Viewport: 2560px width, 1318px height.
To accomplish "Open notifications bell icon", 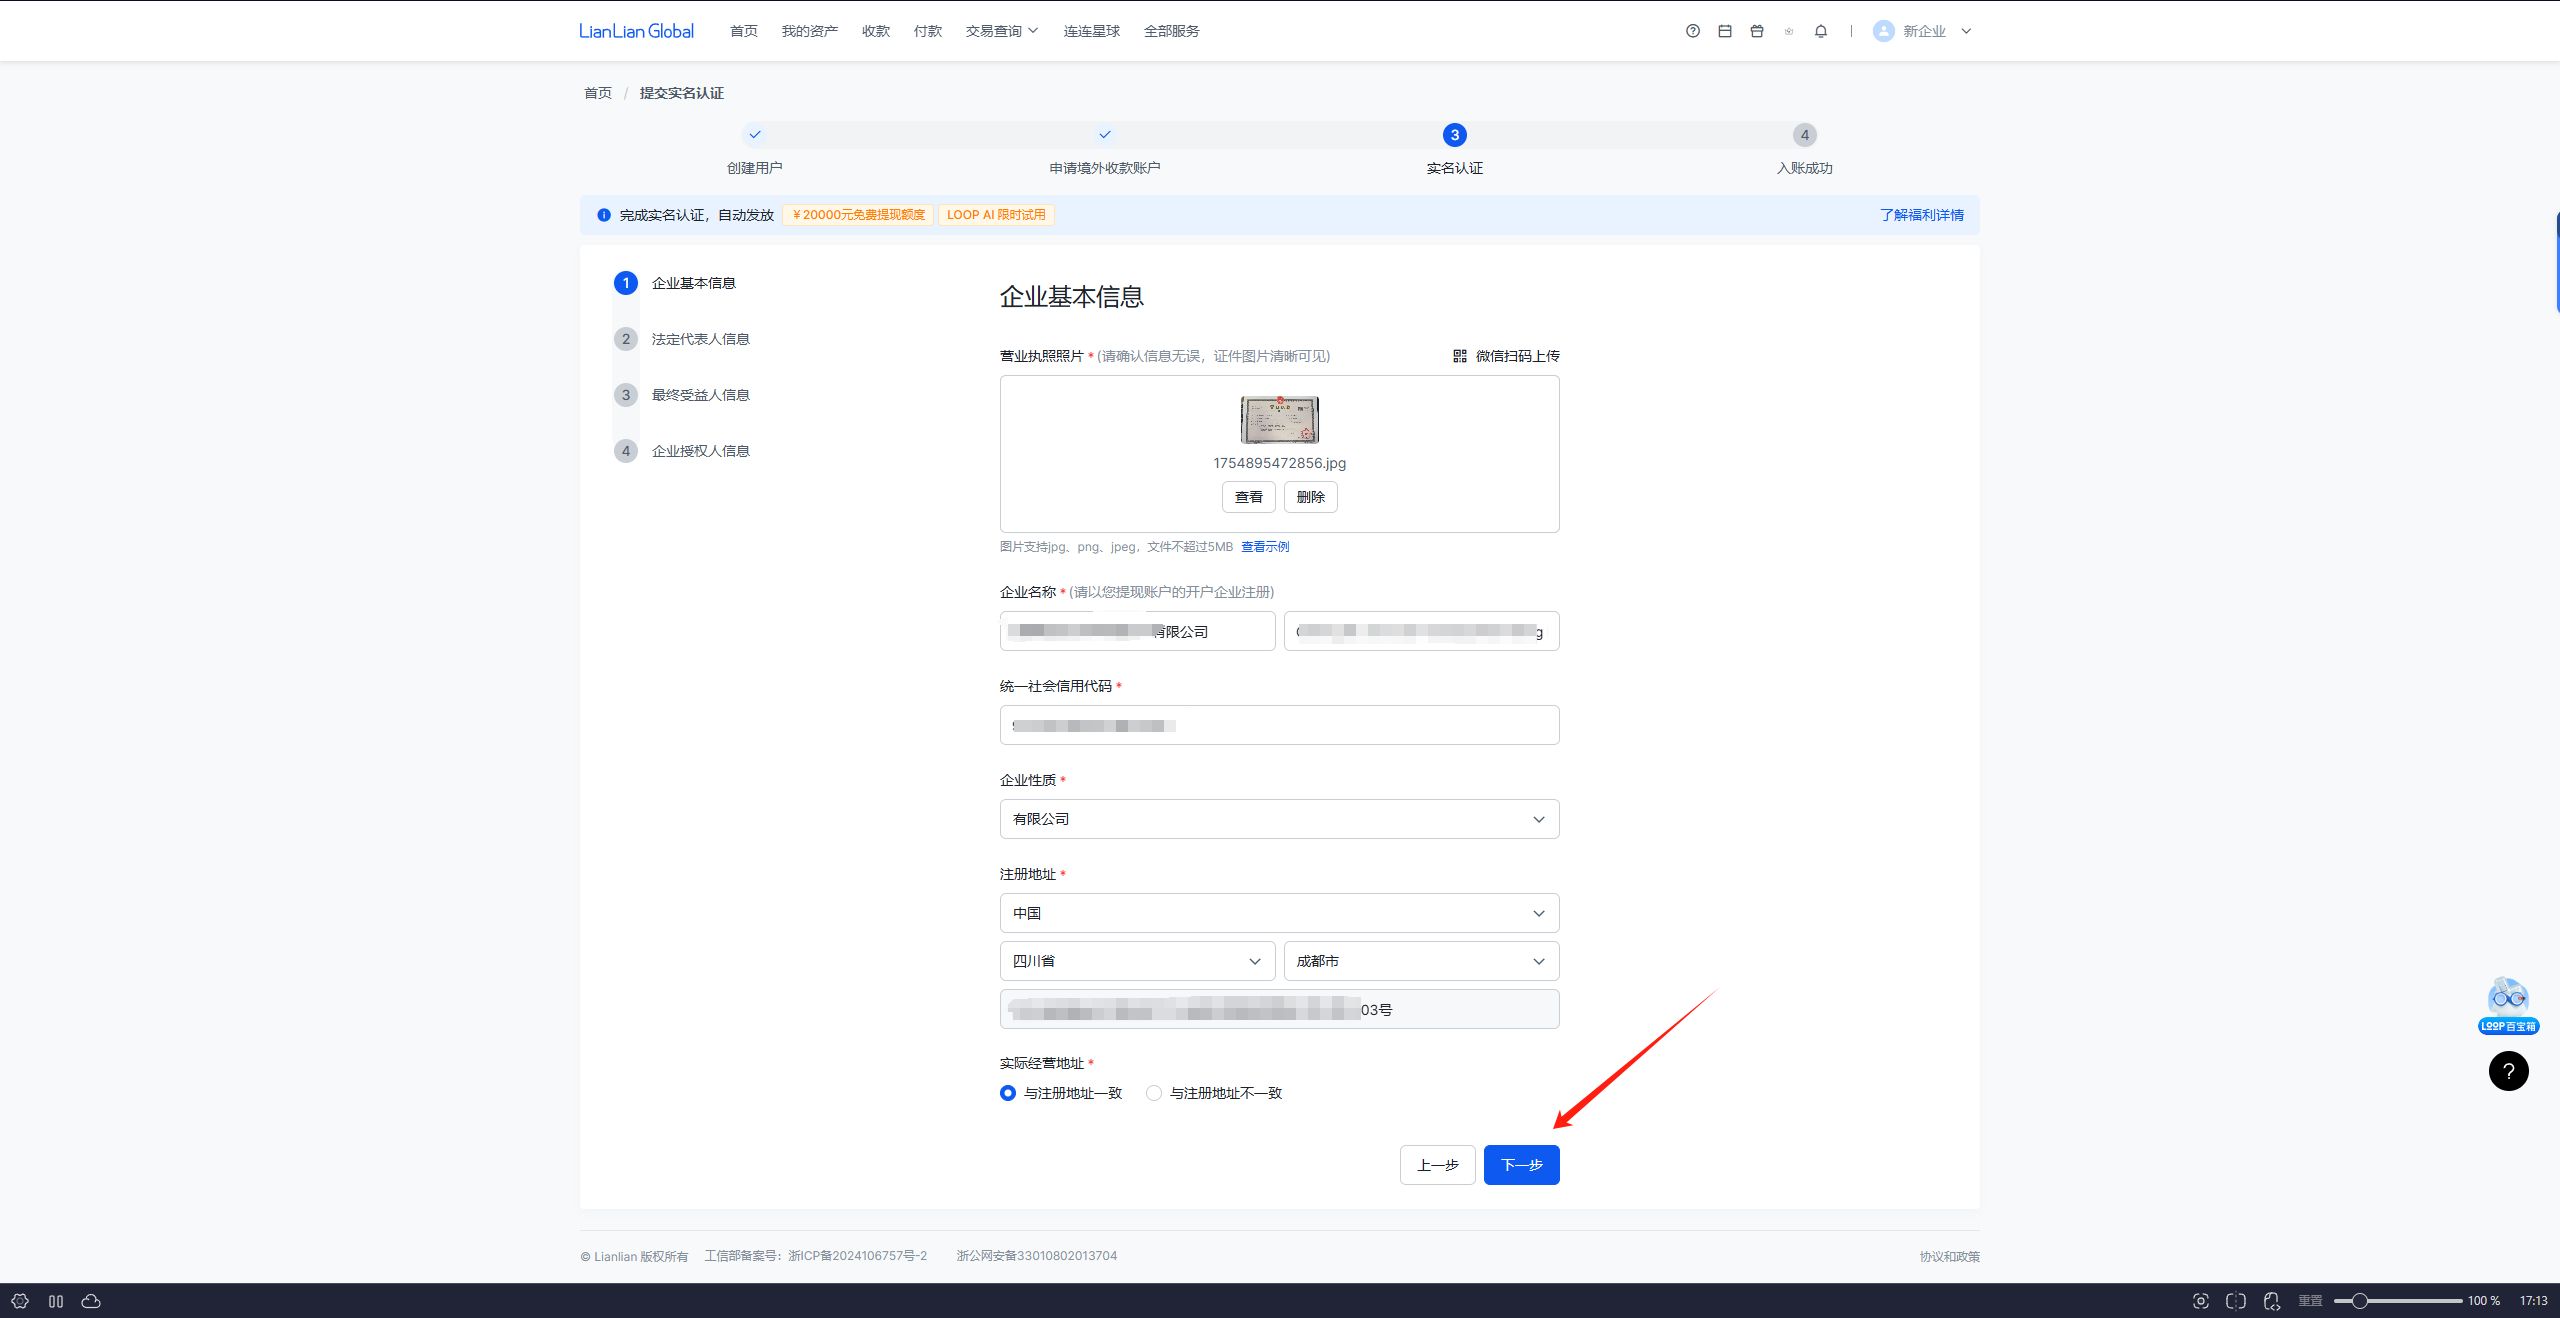I will (x=1820, y=31).
